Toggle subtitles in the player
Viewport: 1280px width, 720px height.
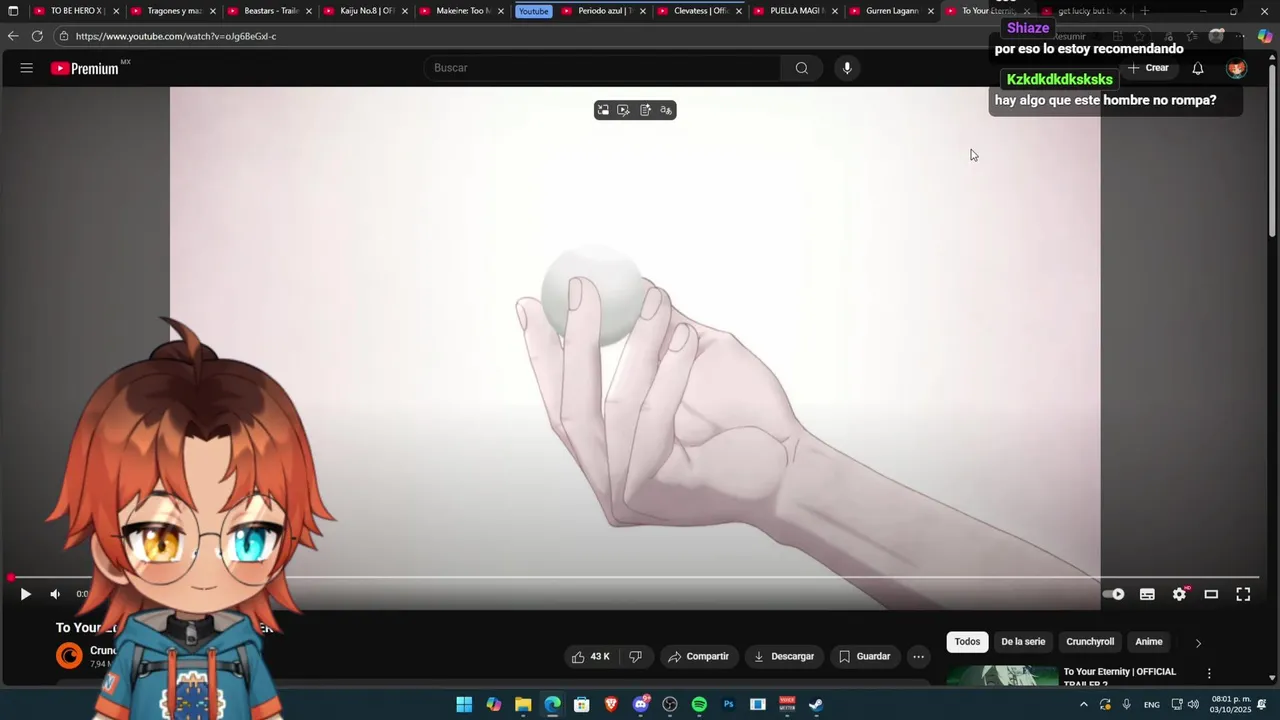coord(1147,594)
